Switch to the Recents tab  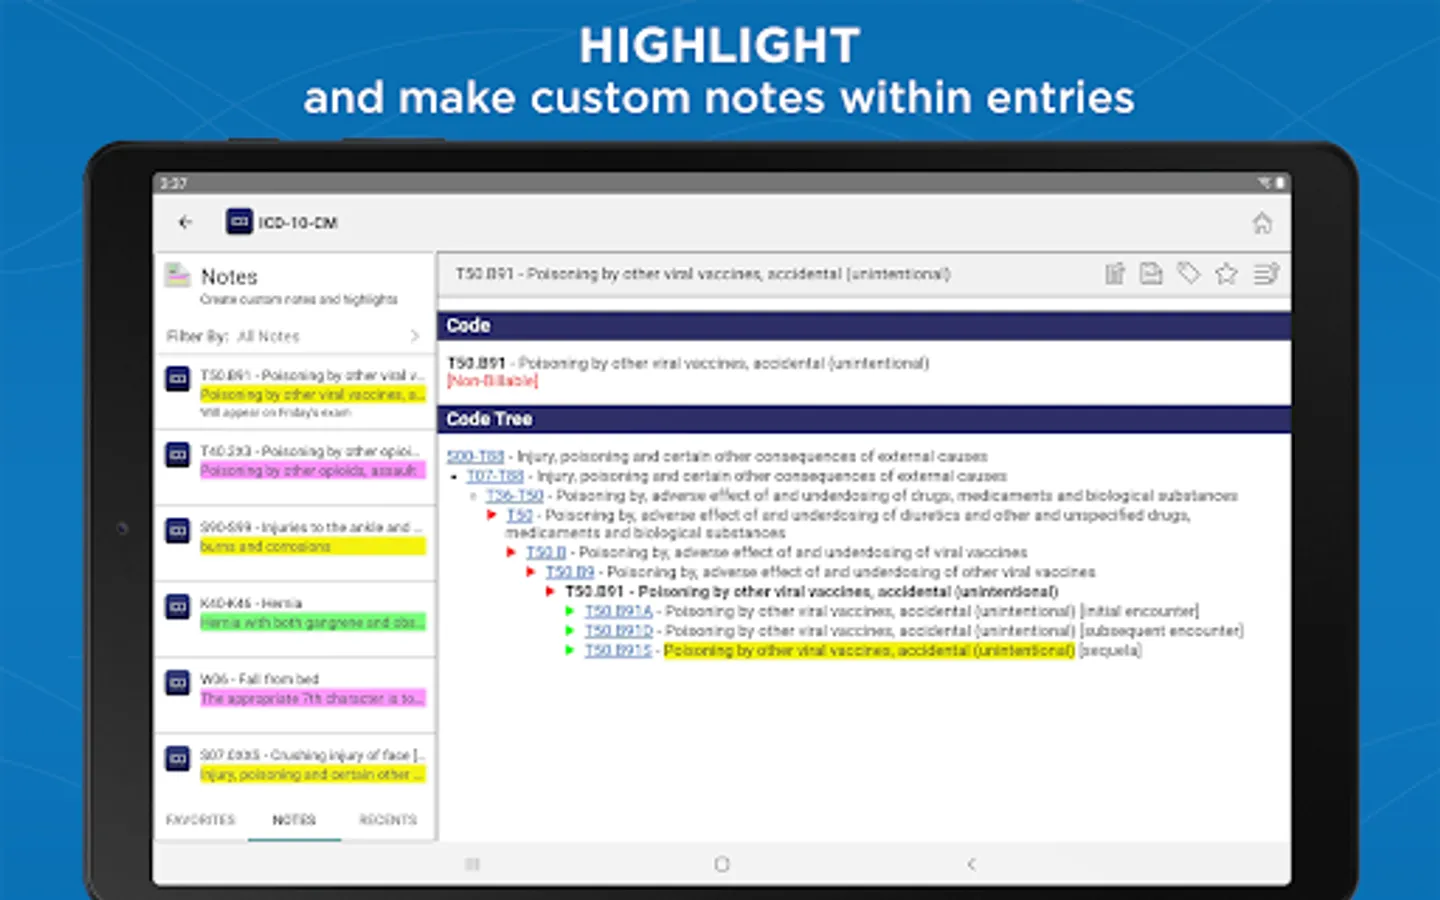pyautogui.click(x=388, y=820)
